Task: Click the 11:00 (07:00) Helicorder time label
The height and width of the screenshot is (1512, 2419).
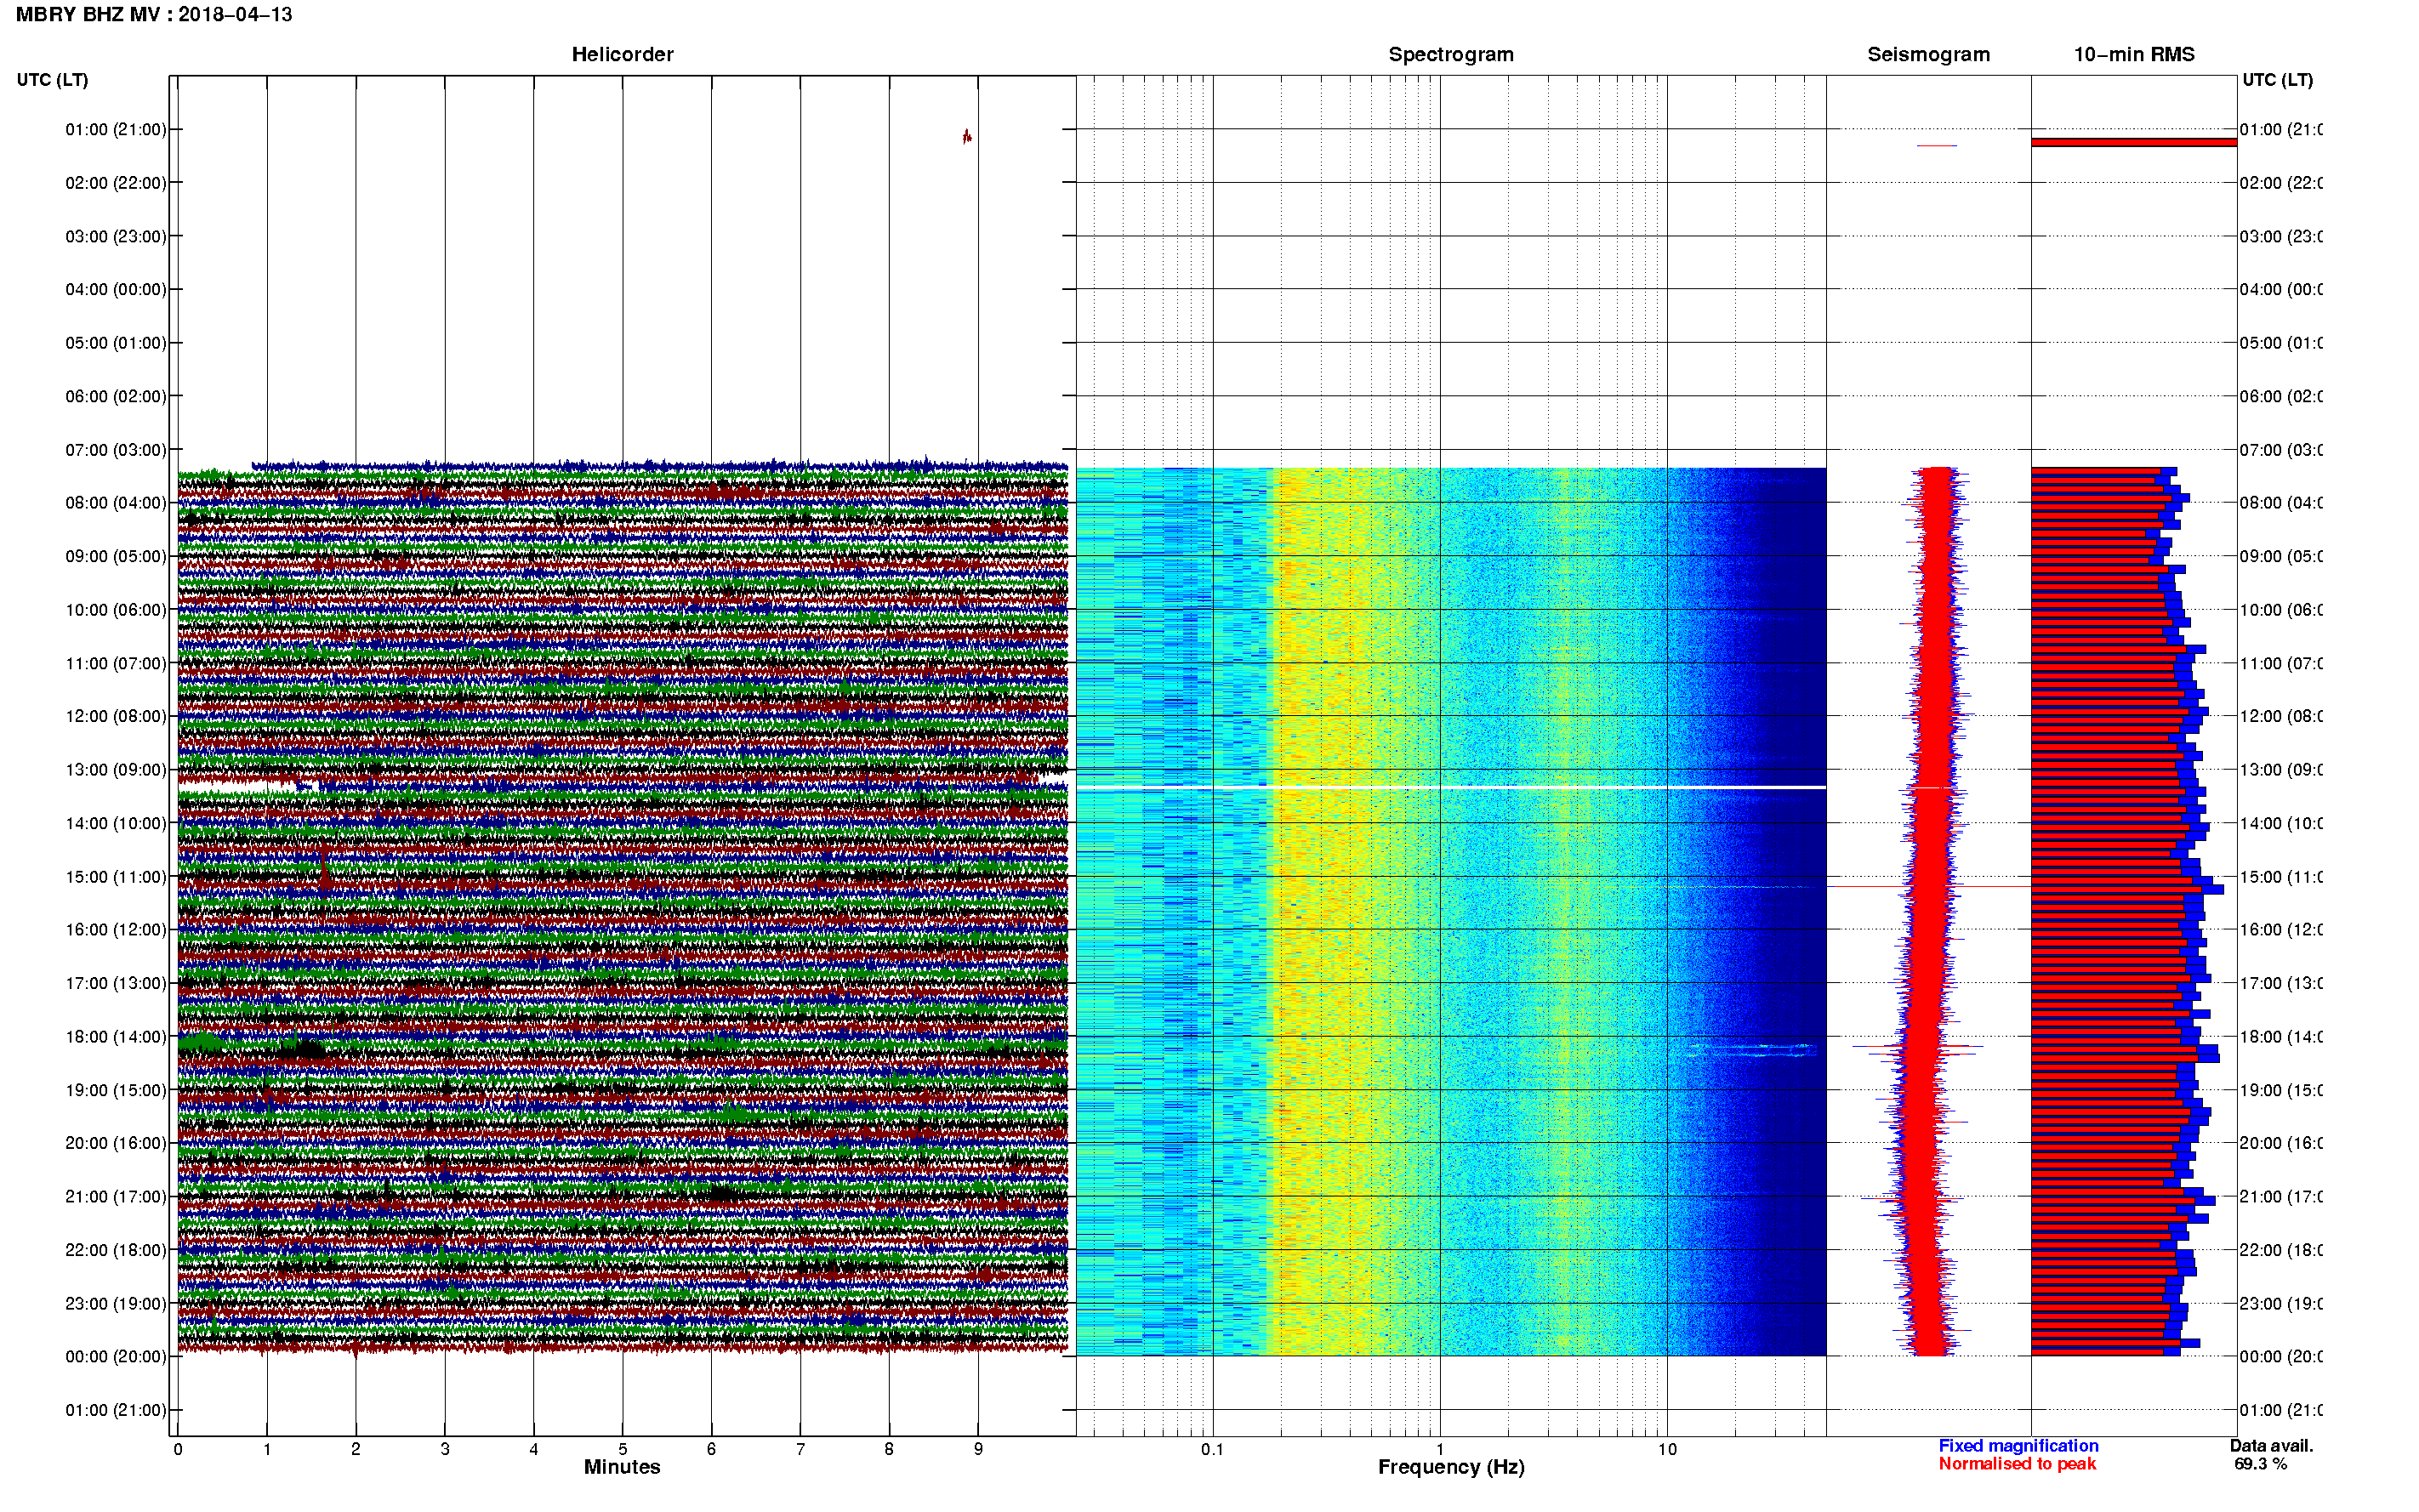Action: click(x=116, y=664)
